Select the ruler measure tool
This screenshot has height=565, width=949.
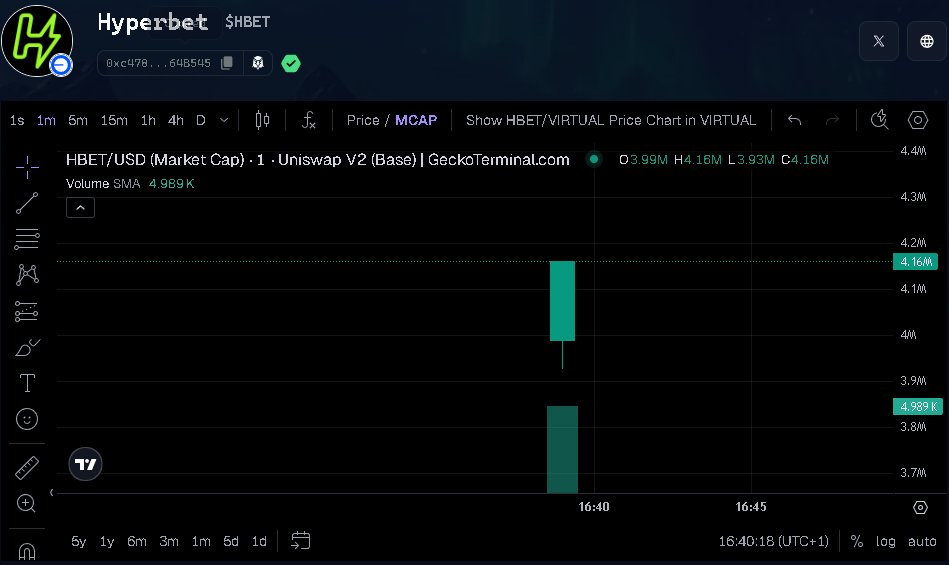click(27, 468)
